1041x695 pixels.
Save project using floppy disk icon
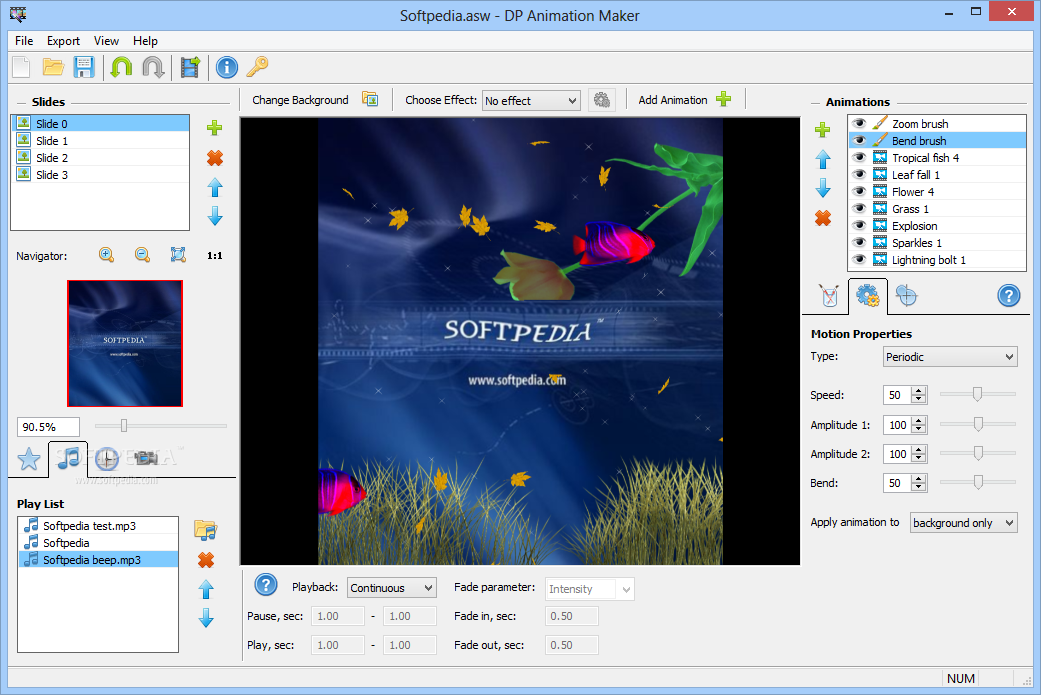84,67
